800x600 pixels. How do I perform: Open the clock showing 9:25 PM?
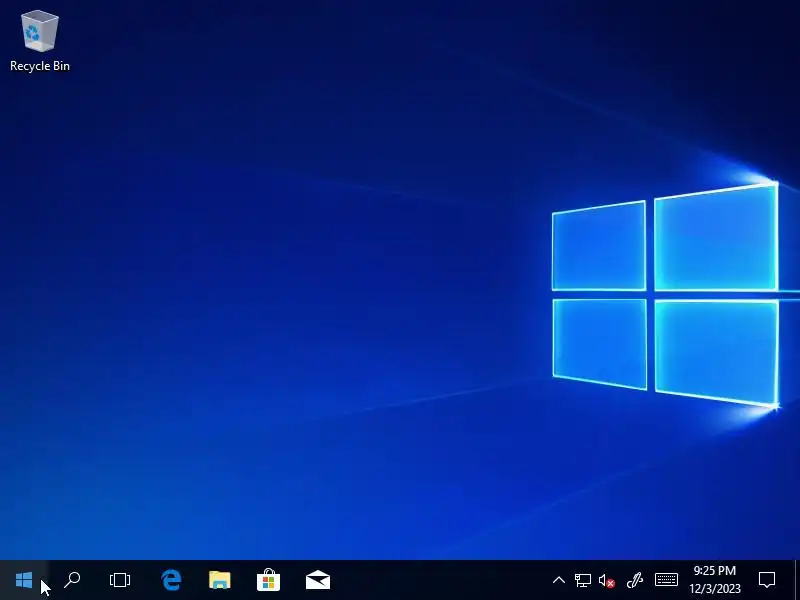click(x=714, y=580)
